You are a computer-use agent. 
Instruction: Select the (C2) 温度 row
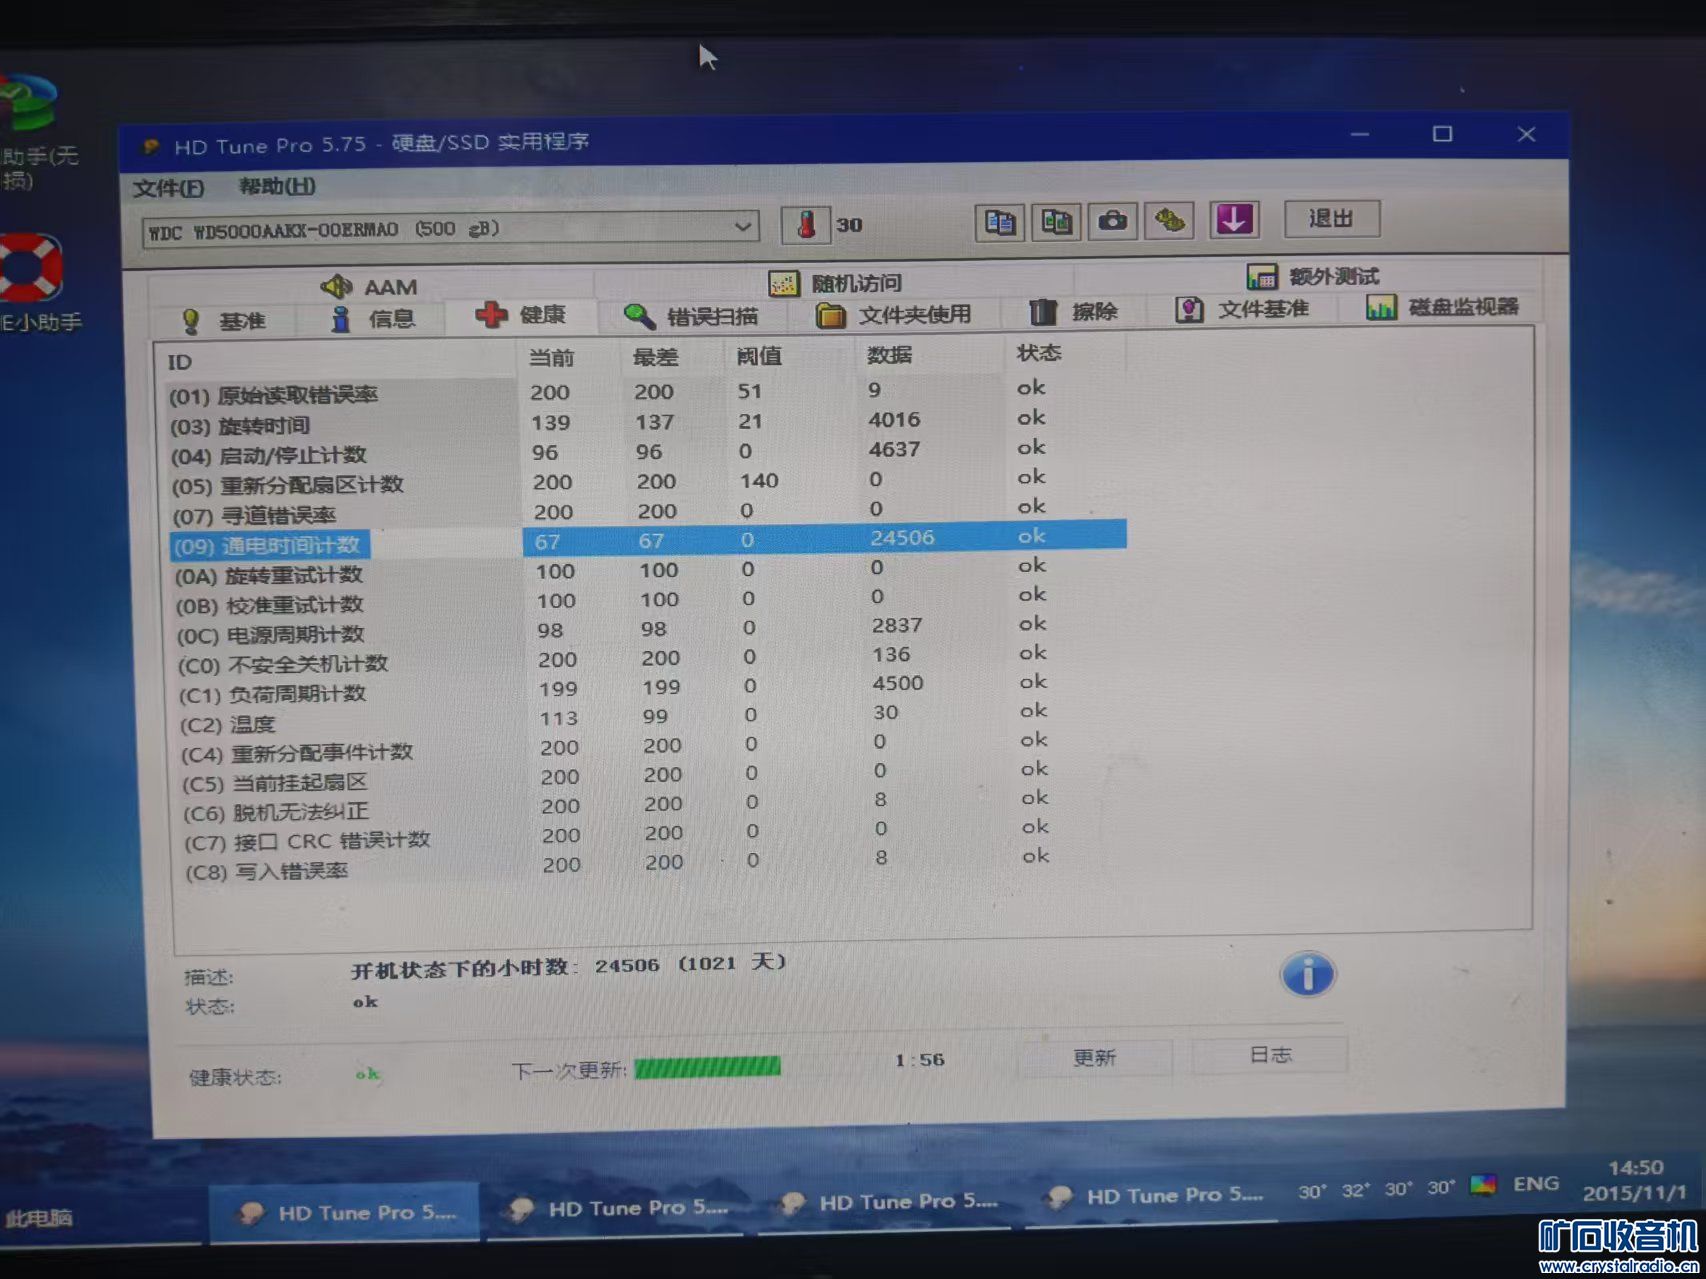tap(654, 717)
